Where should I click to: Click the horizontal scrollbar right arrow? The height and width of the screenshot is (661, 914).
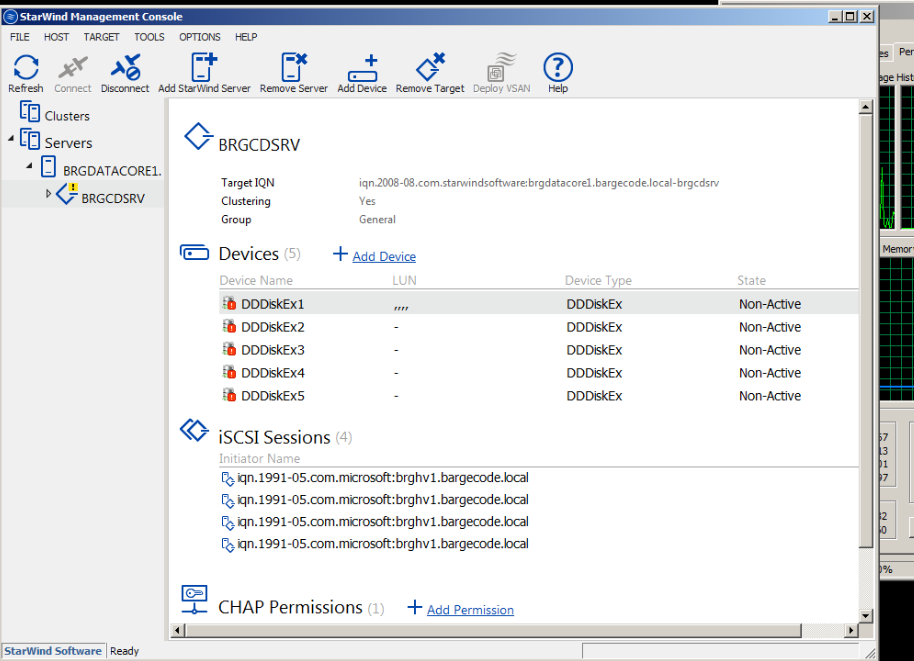[x=852, y=630]
